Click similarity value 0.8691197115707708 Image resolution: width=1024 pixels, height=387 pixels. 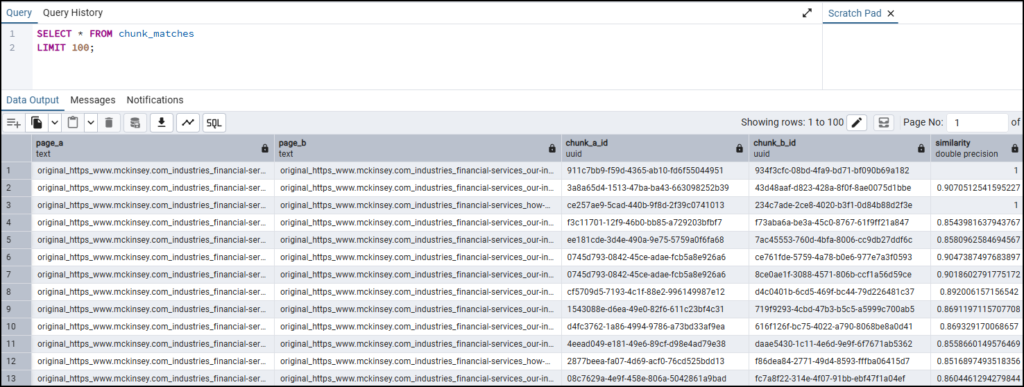[977, 309]
